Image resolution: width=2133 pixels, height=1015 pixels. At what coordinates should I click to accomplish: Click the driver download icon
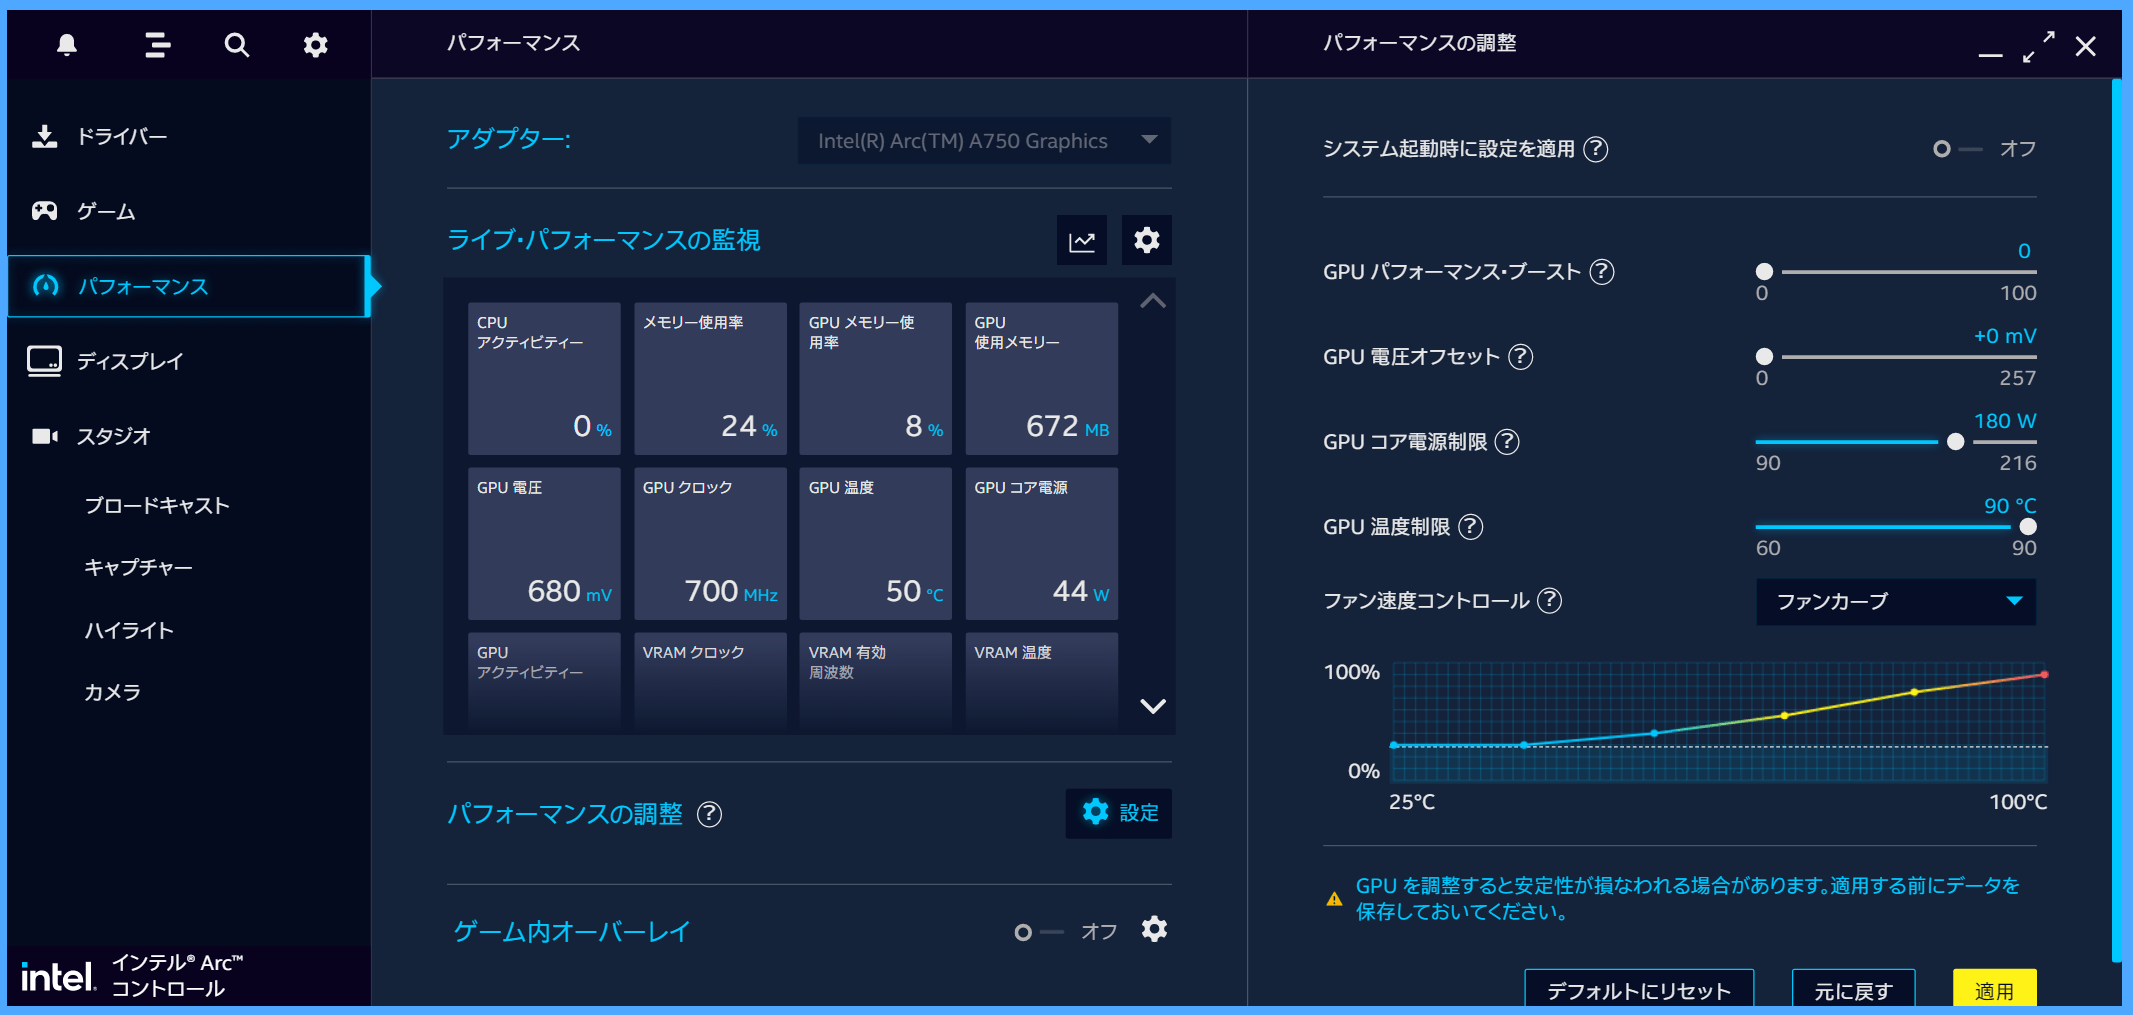pos(44,136)
